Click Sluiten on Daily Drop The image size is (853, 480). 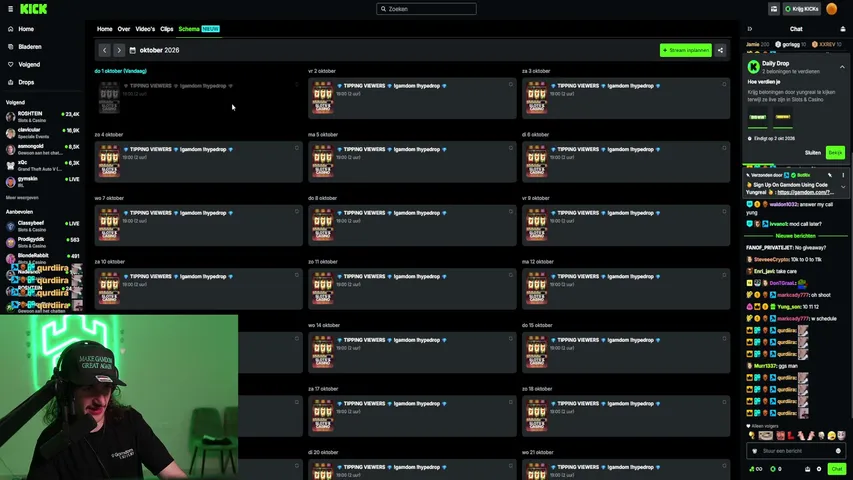(x=812, y=152)
